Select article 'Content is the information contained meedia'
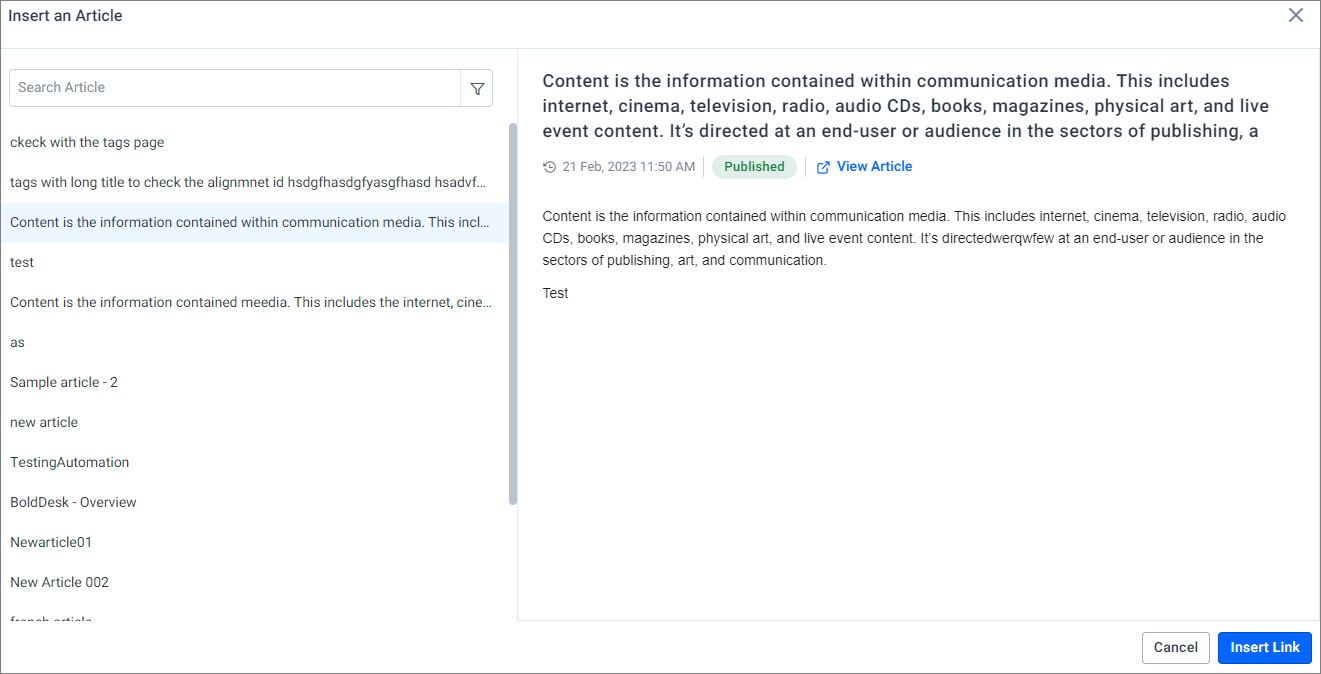The width and height of the screenshot is (1321, 674). pyautogui.click(x=254, y=303)
